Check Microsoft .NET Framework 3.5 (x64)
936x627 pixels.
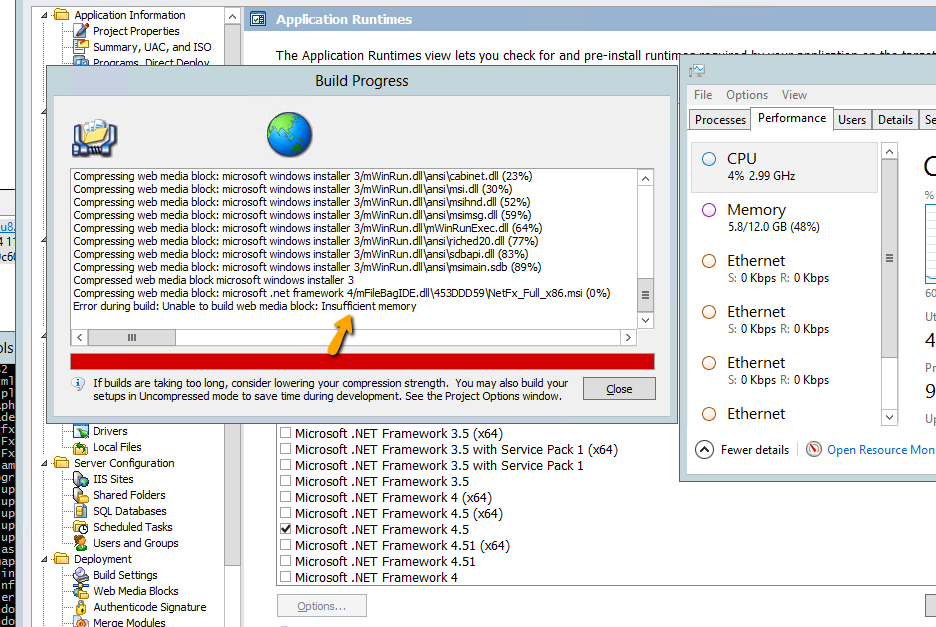285,433
